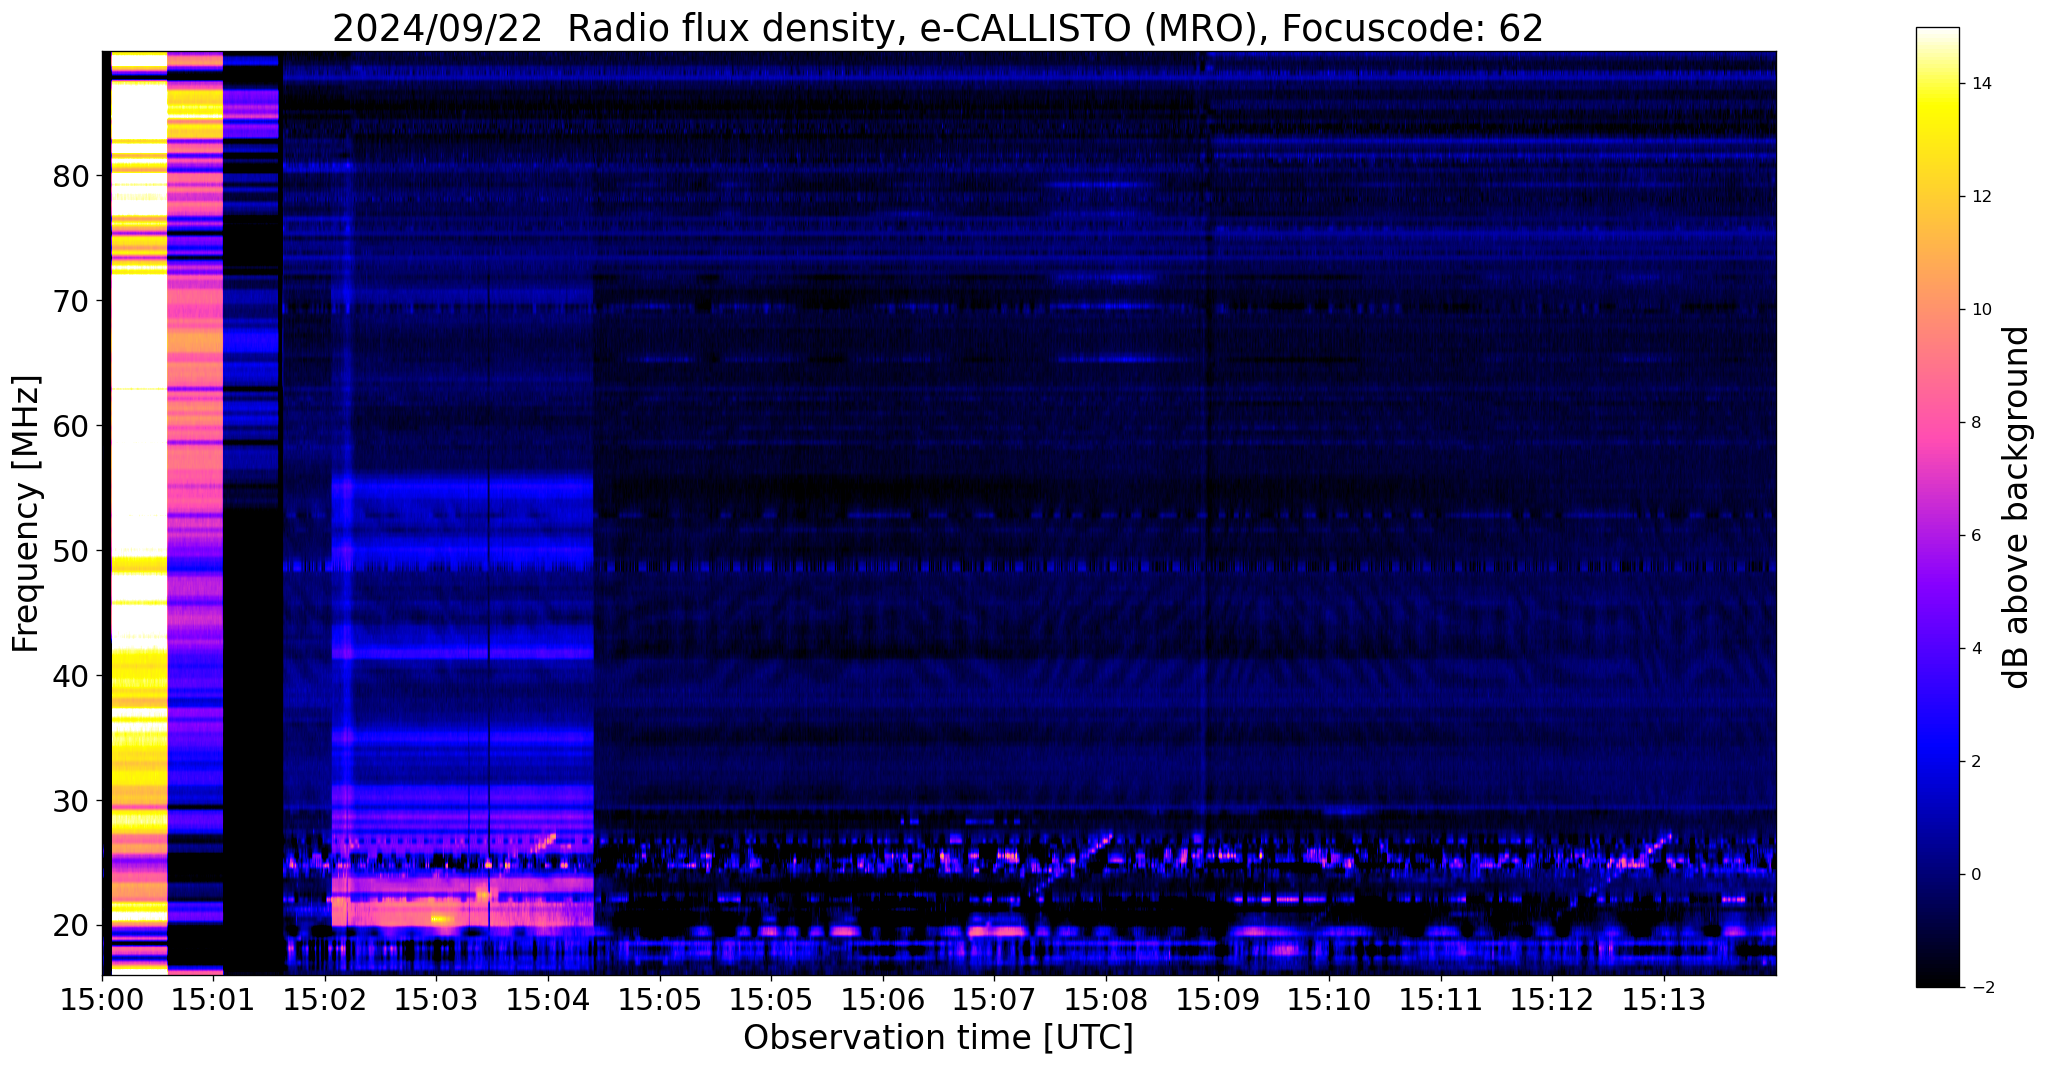Click the 'dB above background' colorbar label

2017,507
